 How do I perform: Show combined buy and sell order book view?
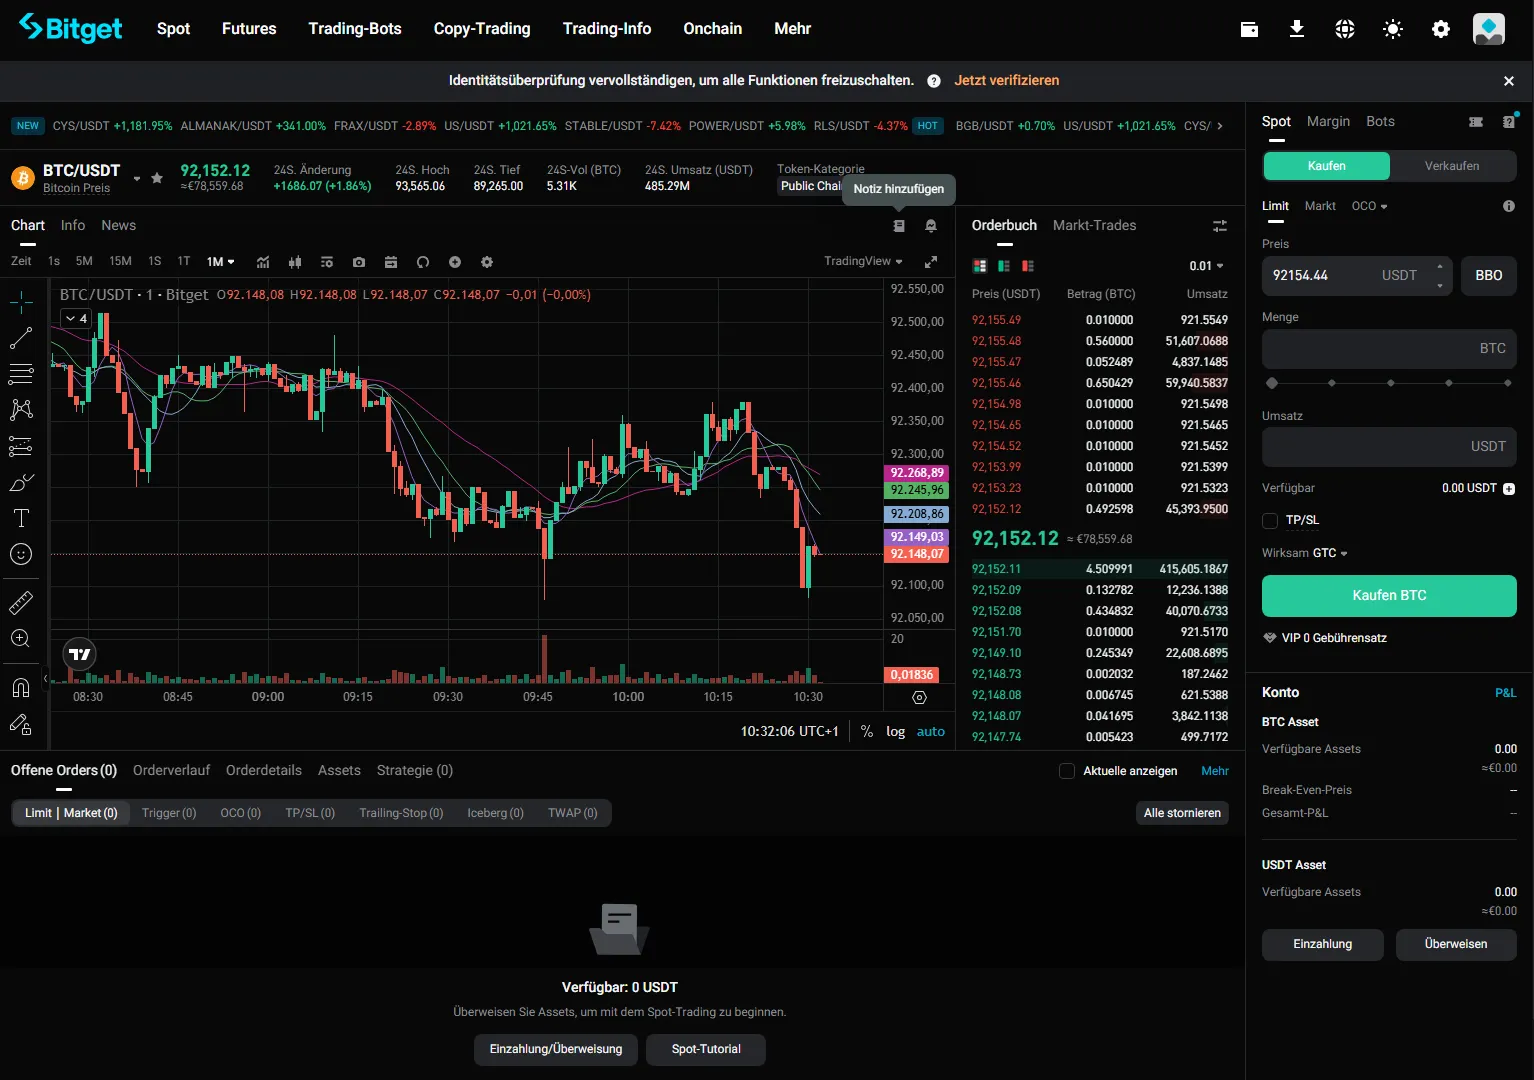[x=980, y=266]
